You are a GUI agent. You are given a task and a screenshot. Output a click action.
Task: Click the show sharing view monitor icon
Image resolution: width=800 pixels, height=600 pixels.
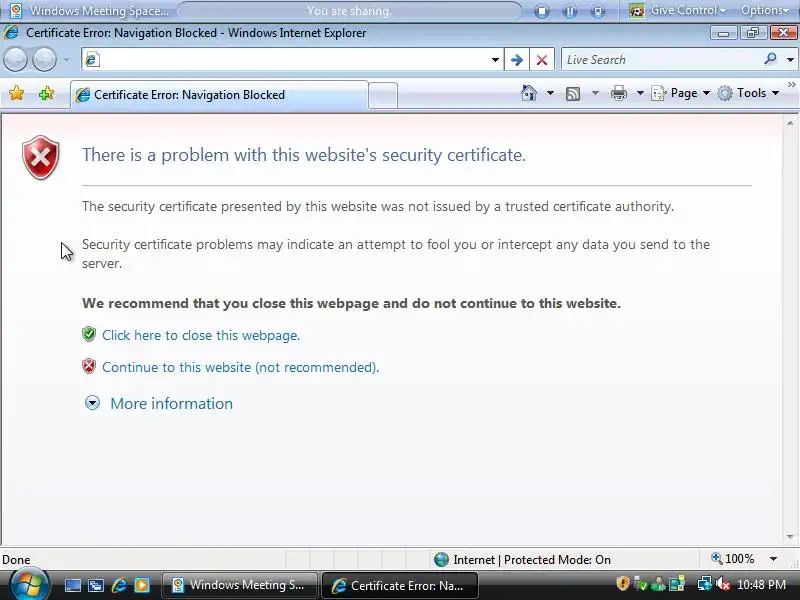(597, 11)
